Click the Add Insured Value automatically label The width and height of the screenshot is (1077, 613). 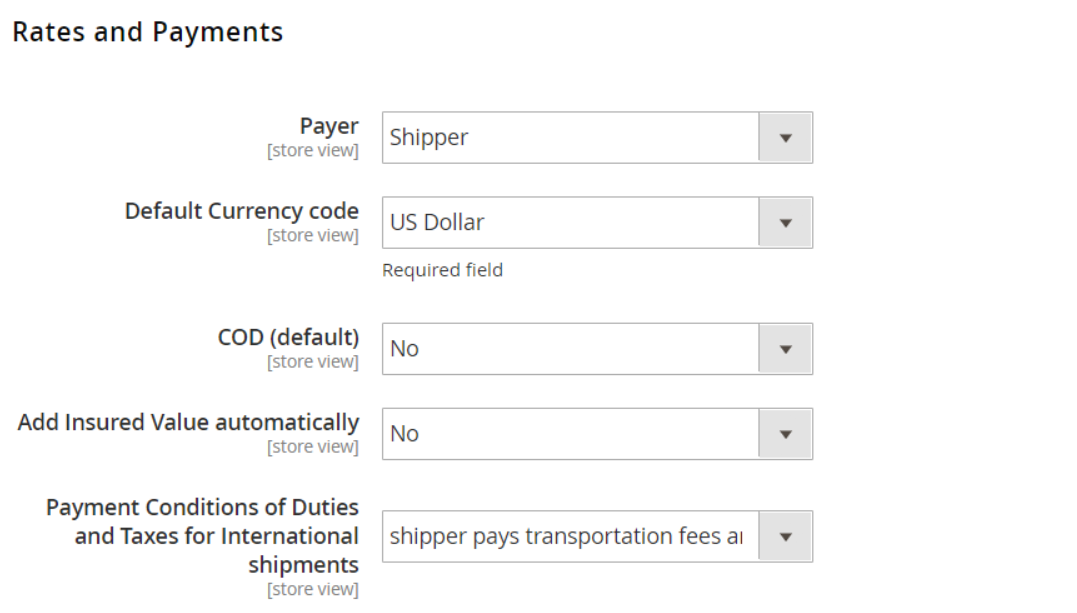pos(188,422)
